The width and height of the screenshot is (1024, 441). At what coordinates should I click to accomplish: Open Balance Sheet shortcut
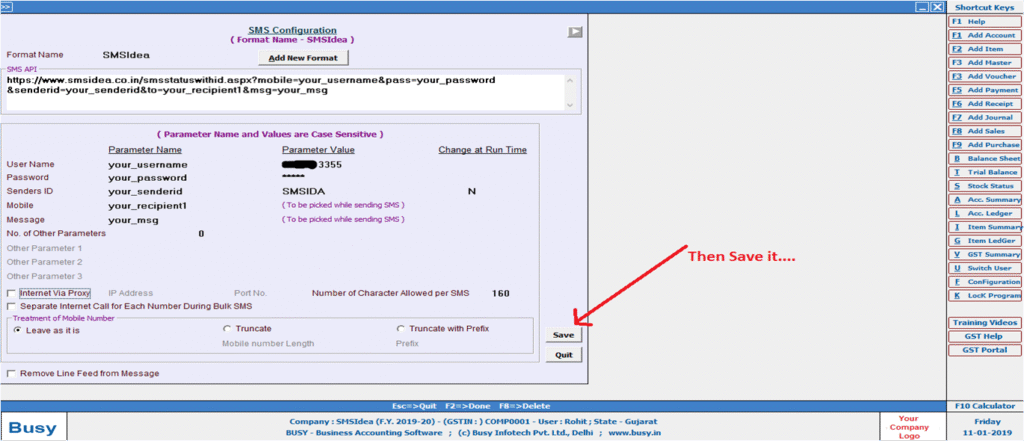click(x=985, y=158)
